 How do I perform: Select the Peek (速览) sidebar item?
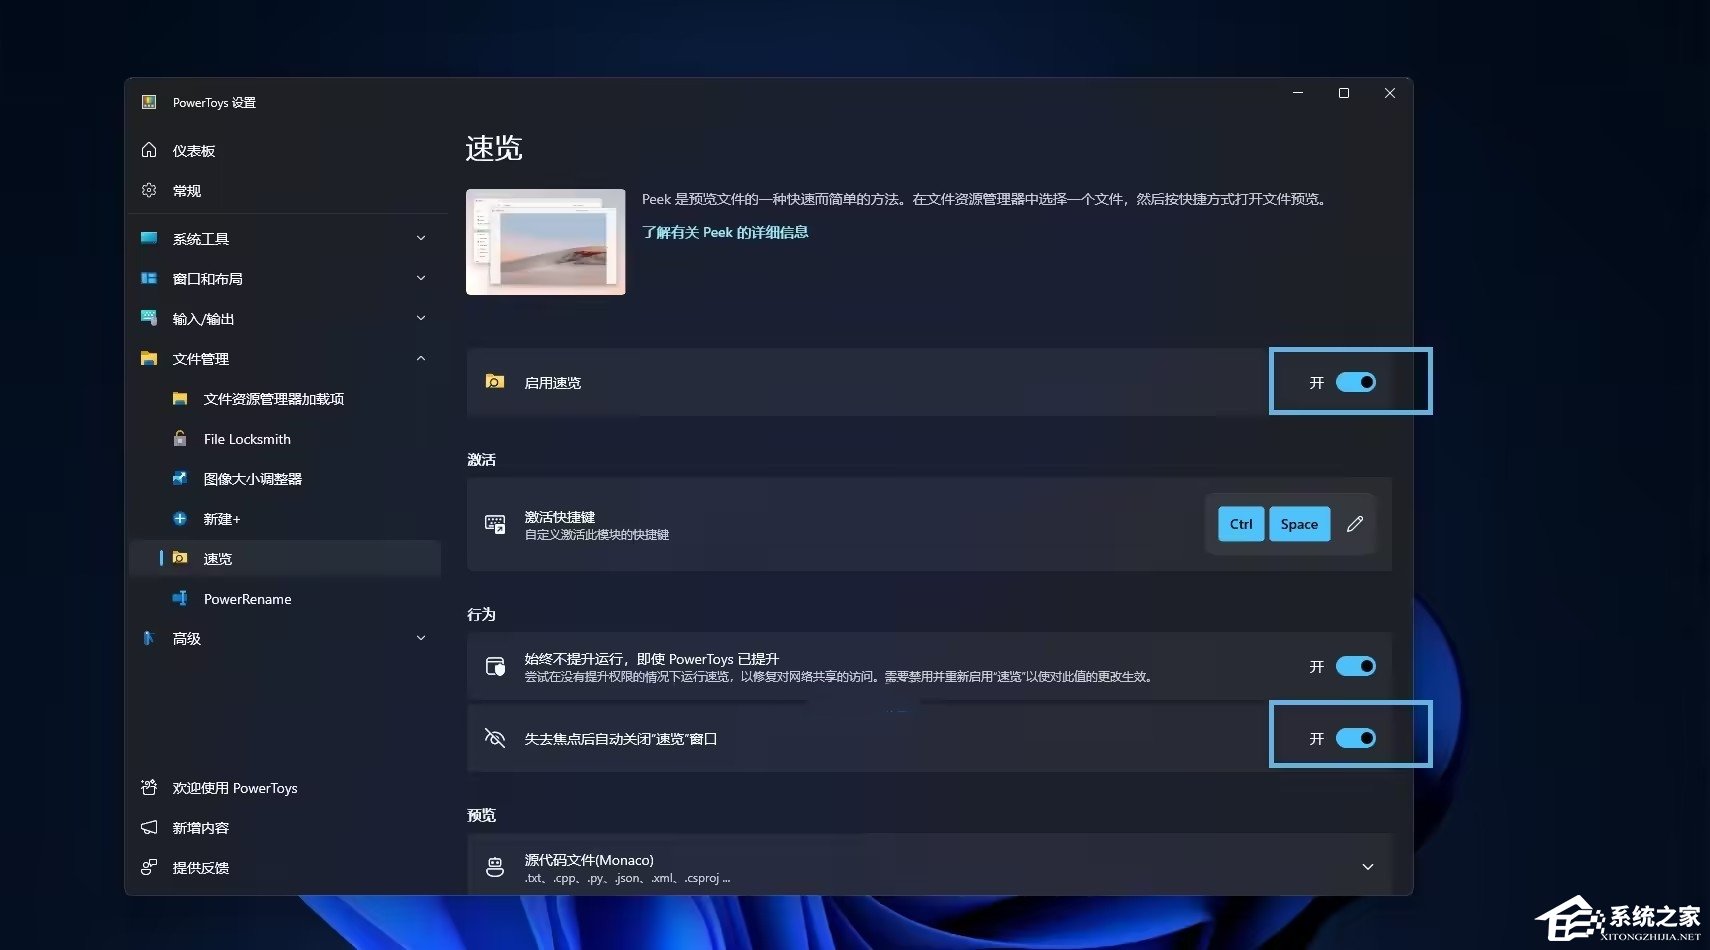pos(285,558)
